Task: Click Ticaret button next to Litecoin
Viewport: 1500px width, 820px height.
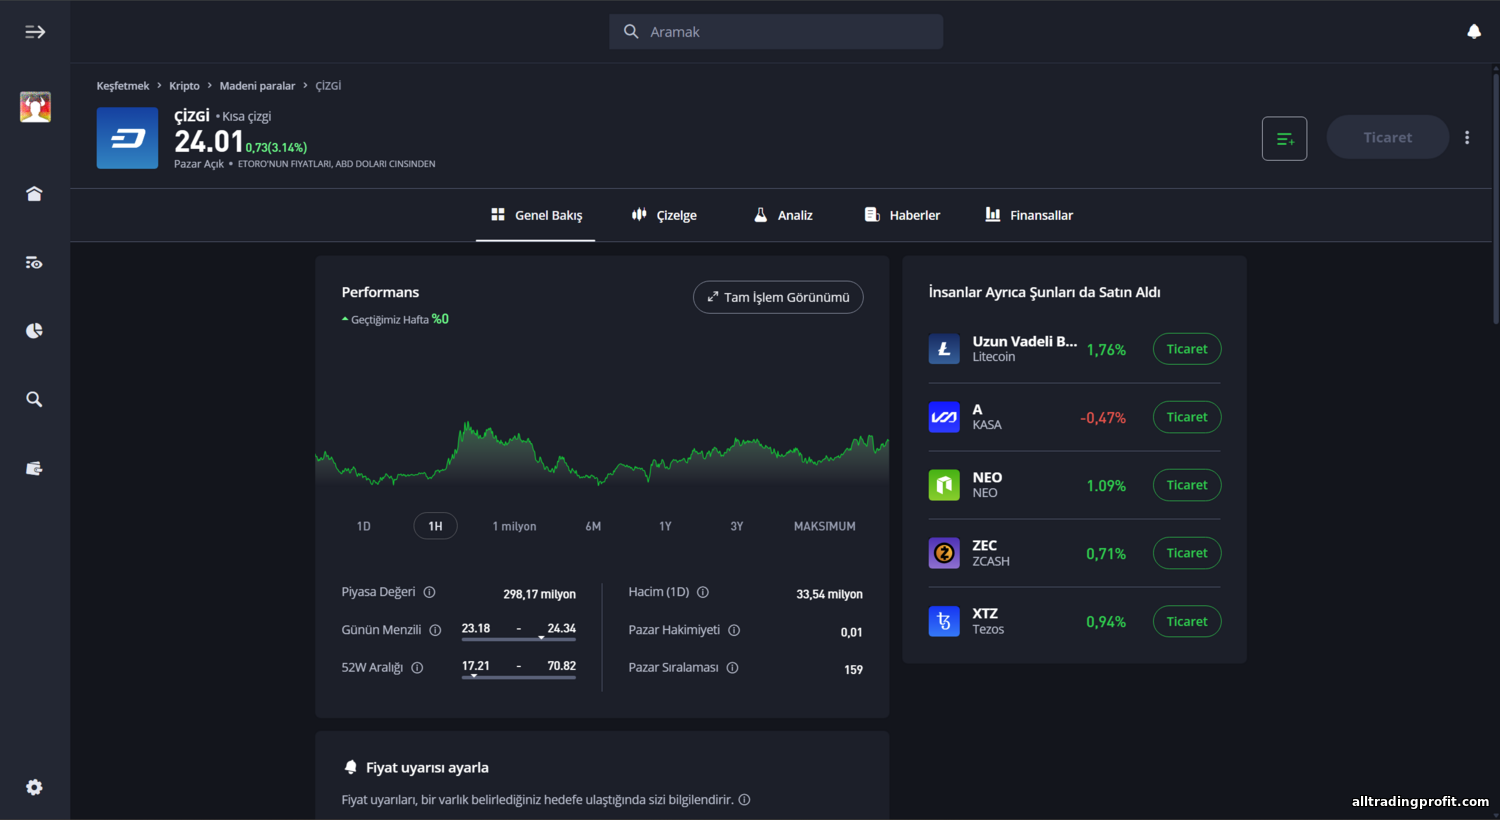Action: pos(1186,349)
